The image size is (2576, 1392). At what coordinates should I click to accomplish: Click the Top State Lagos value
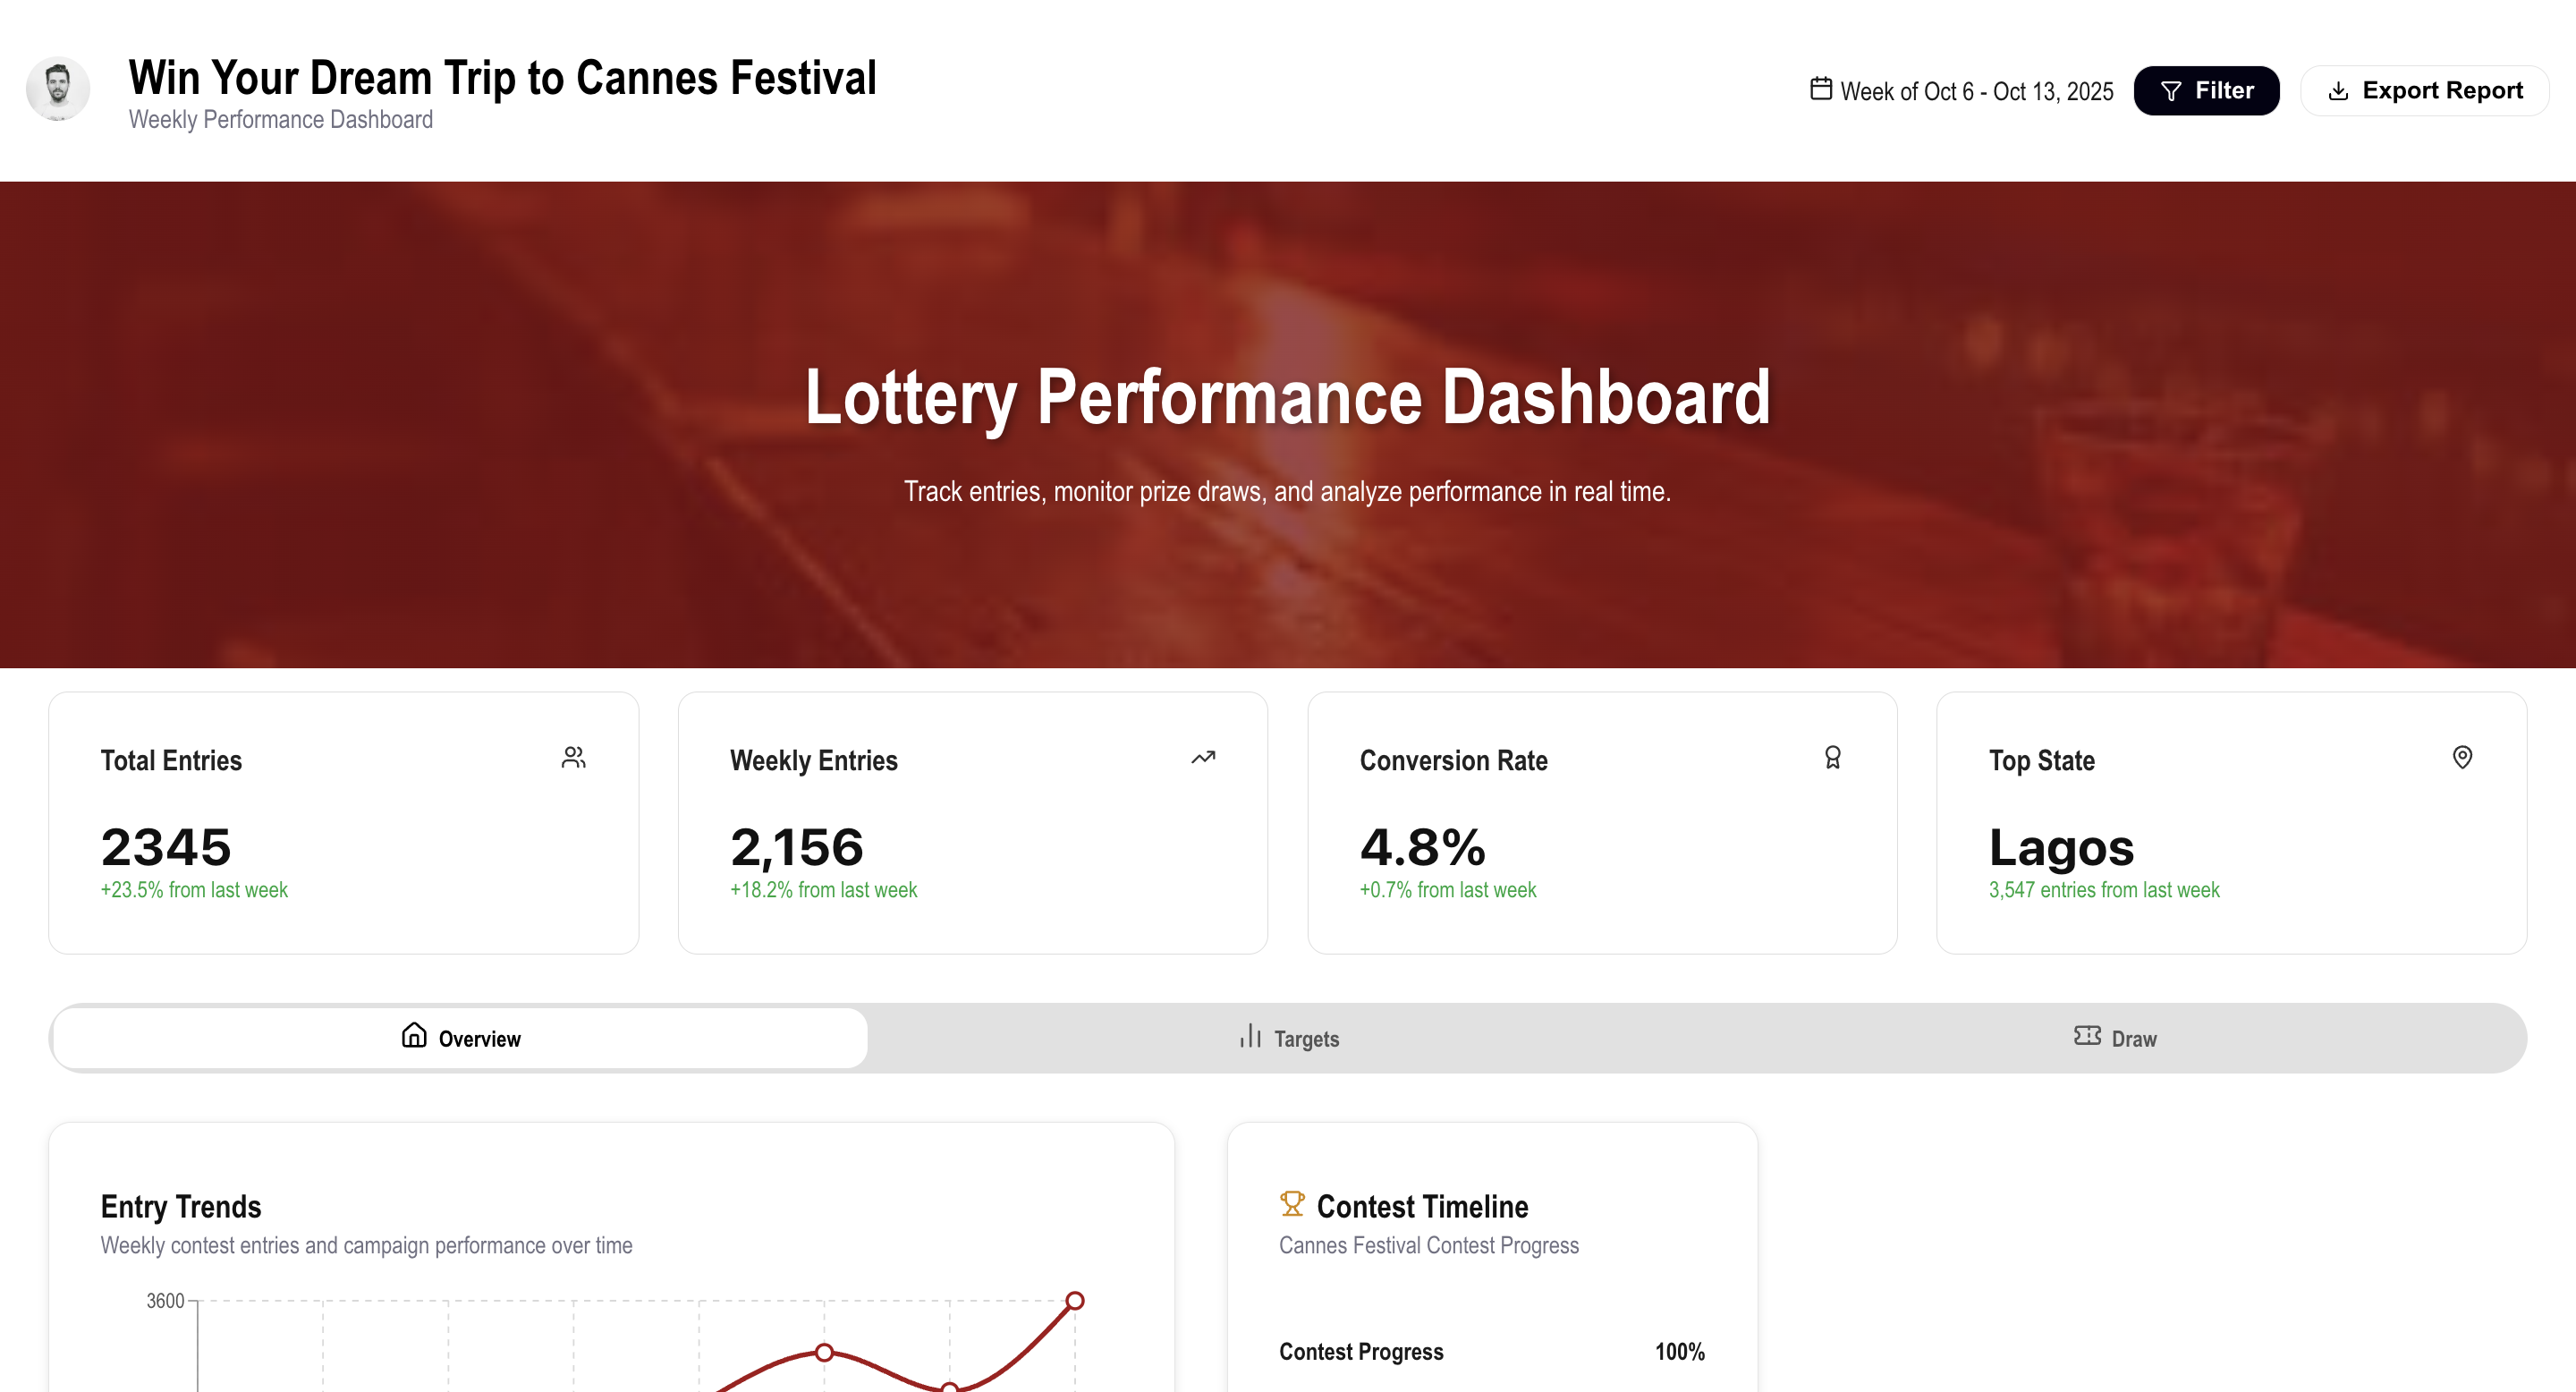2061,848
